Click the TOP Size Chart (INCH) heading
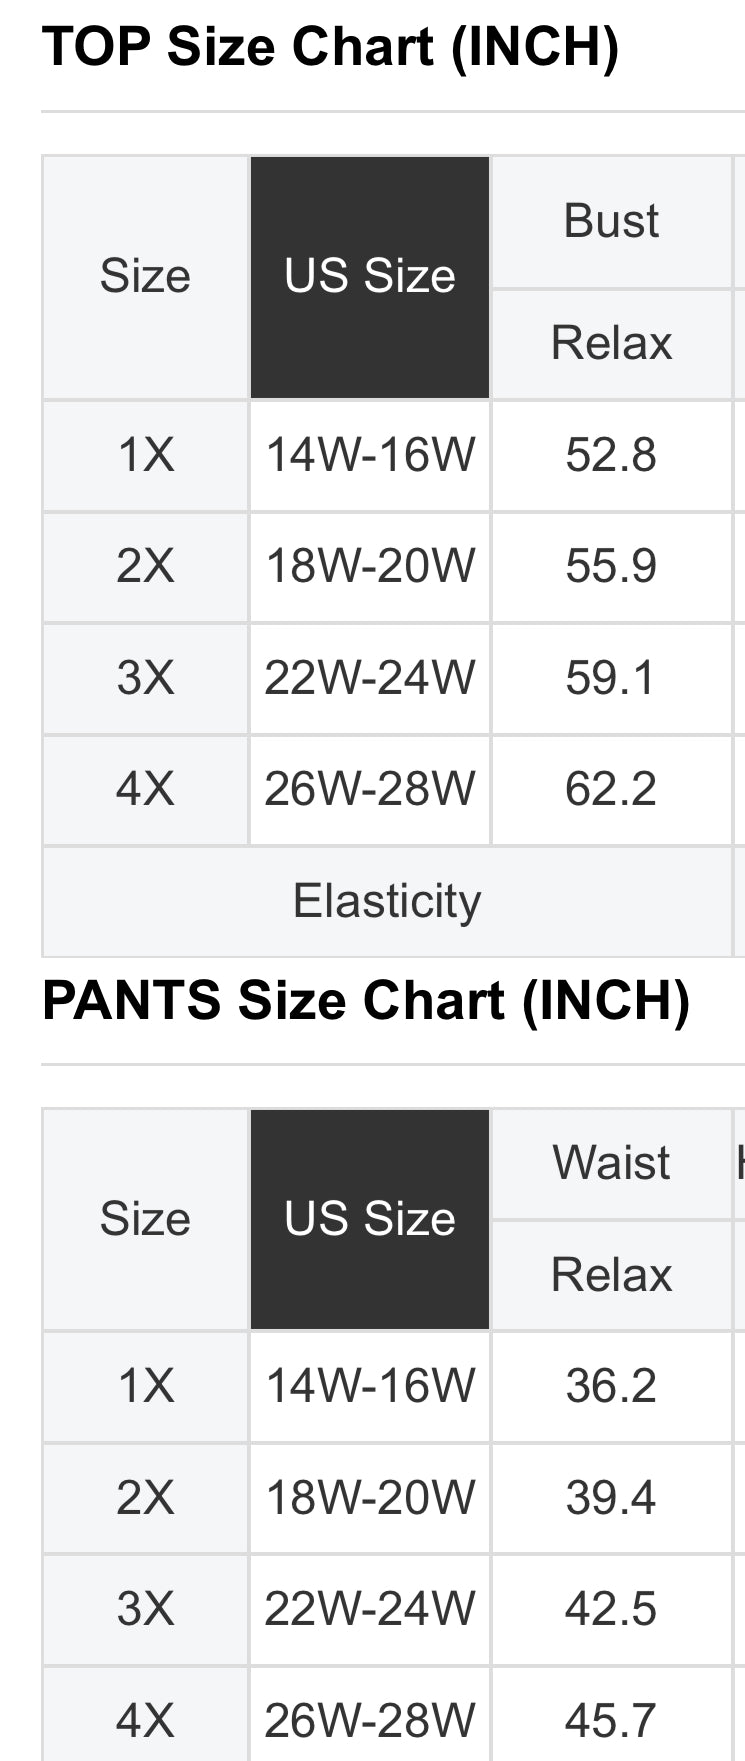 tap(330, 47)
